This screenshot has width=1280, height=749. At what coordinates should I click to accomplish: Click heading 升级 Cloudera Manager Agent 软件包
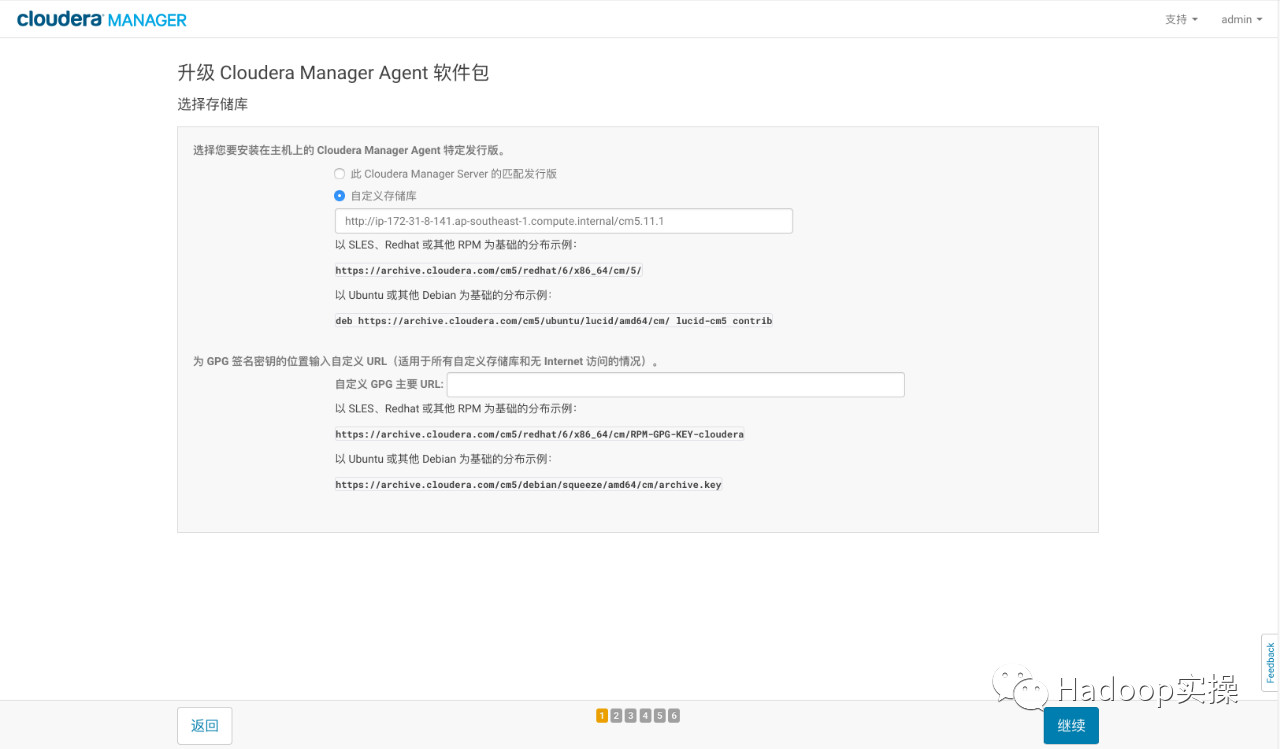point(333,73)
